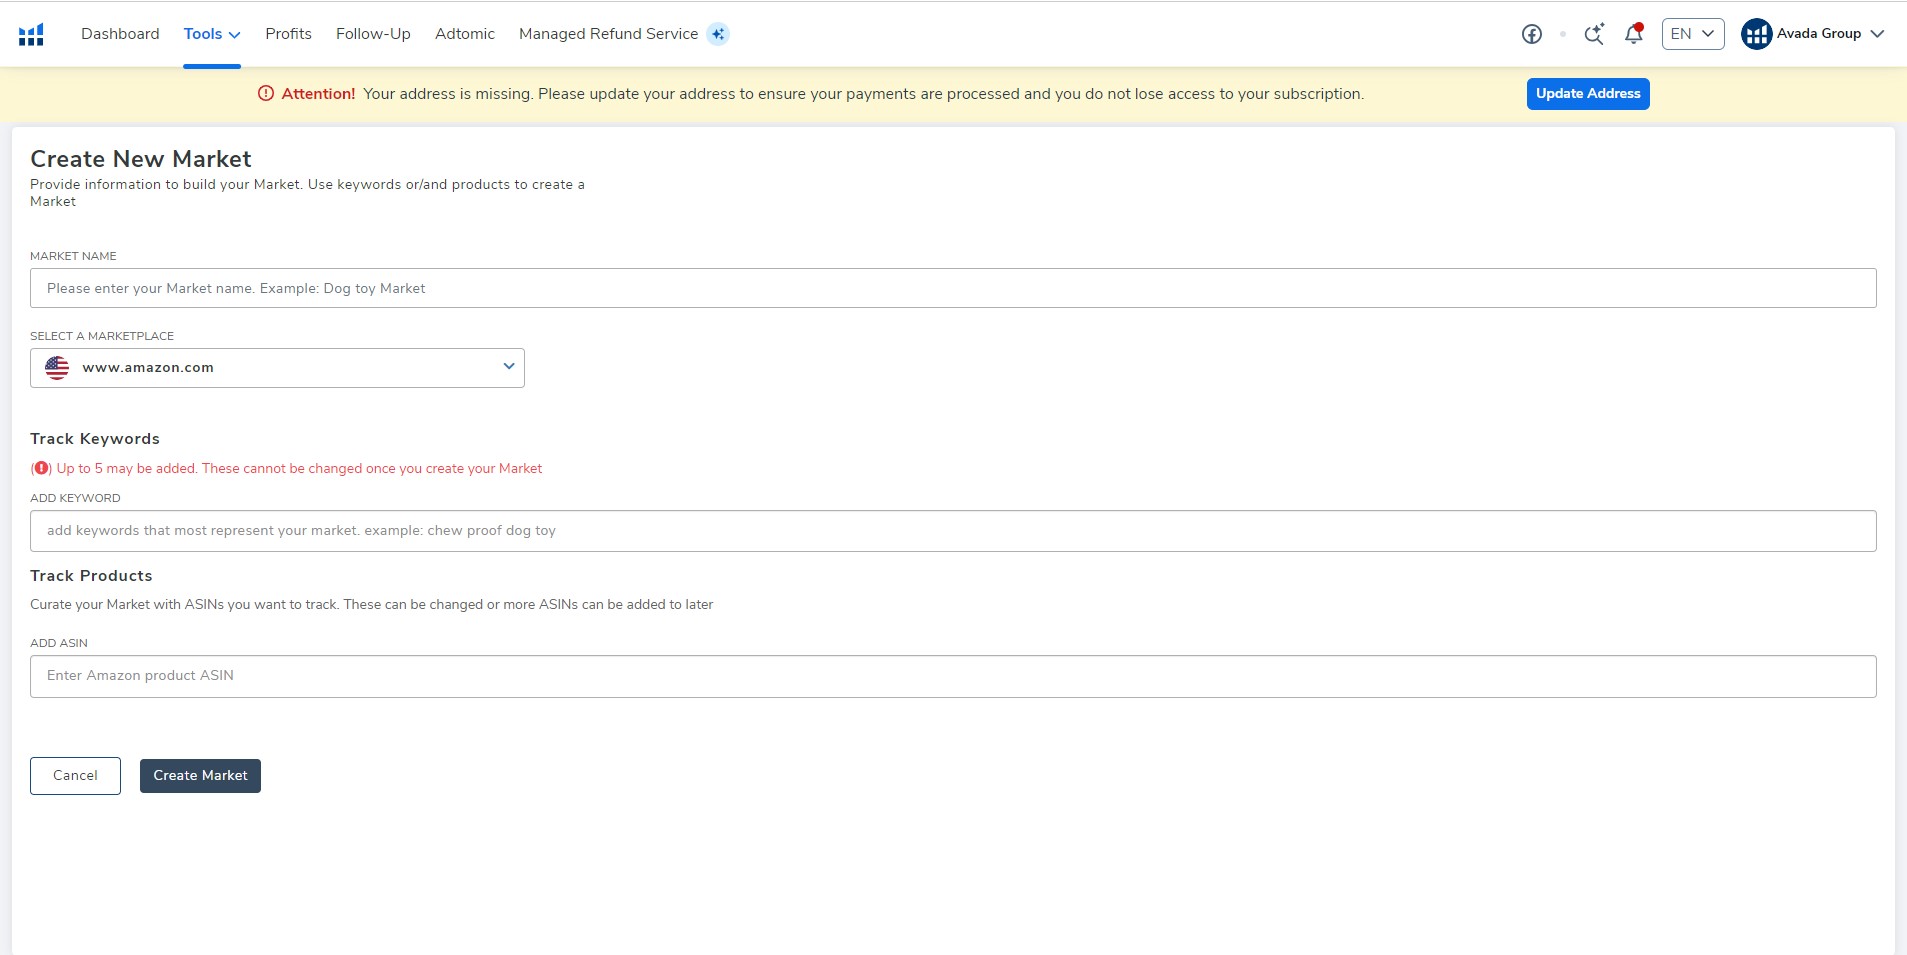Click the SELECT A MARKETPLACE label
Screen dimensions: 1907x955
102,336
